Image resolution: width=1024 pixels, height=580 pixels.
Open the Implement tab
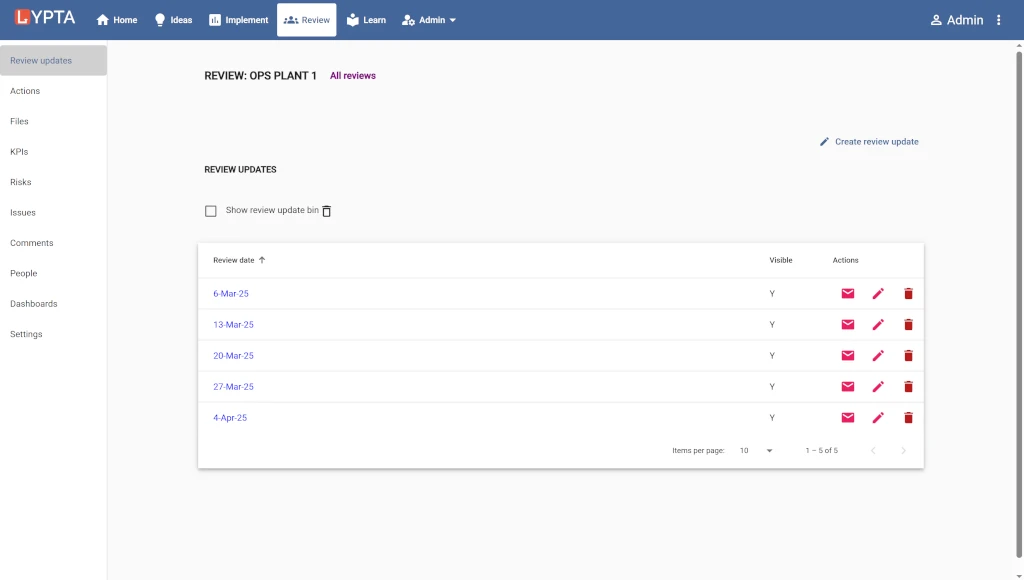(x=238, y=20)
